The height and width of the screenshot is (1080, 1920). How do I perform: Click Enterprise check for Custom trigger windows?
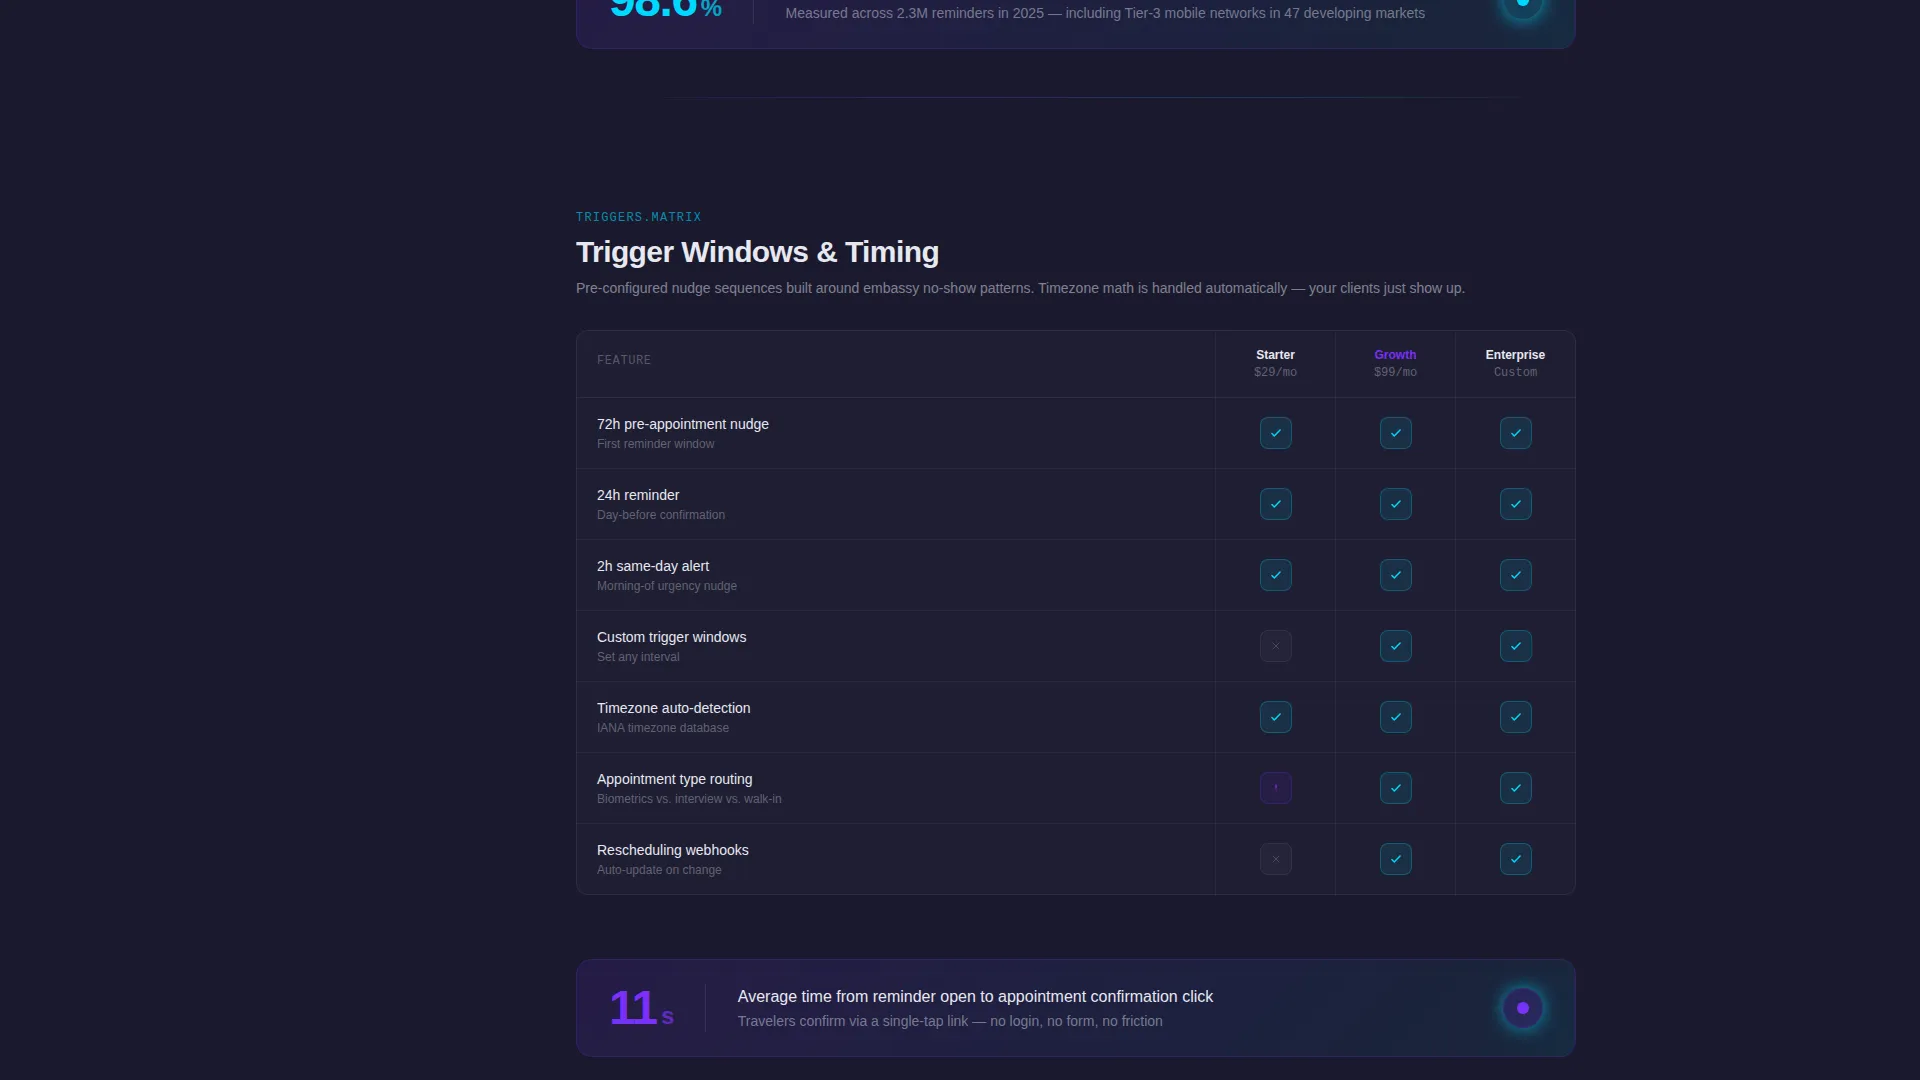pyautogui.click(x=1515, y=646)
